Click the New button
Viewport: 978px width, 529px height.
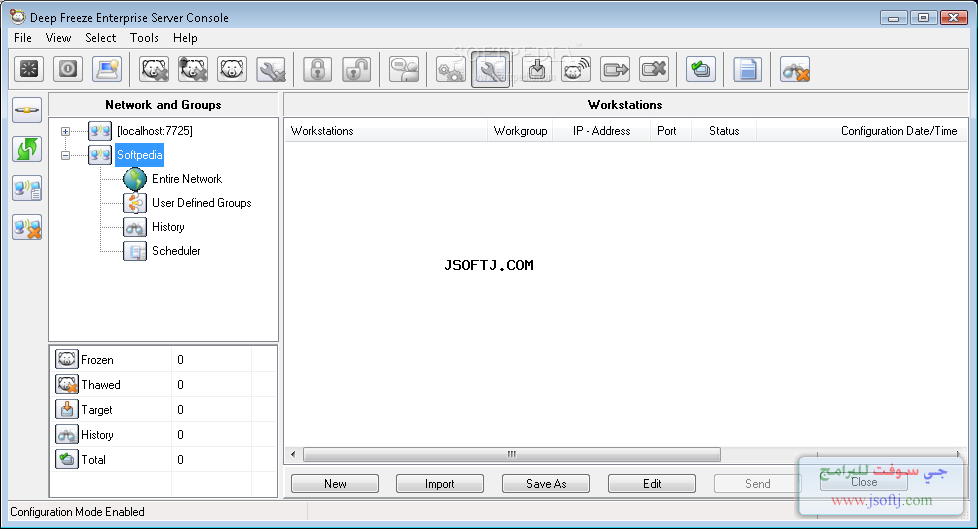tap(335, 483)
